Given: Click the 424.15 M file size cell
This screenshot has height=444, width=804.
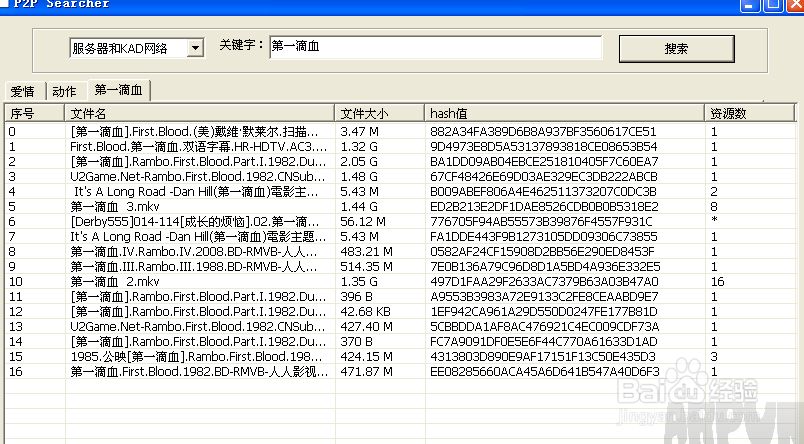Looking at the screenshot, I should pyautogui.click(x=366, y=357).
